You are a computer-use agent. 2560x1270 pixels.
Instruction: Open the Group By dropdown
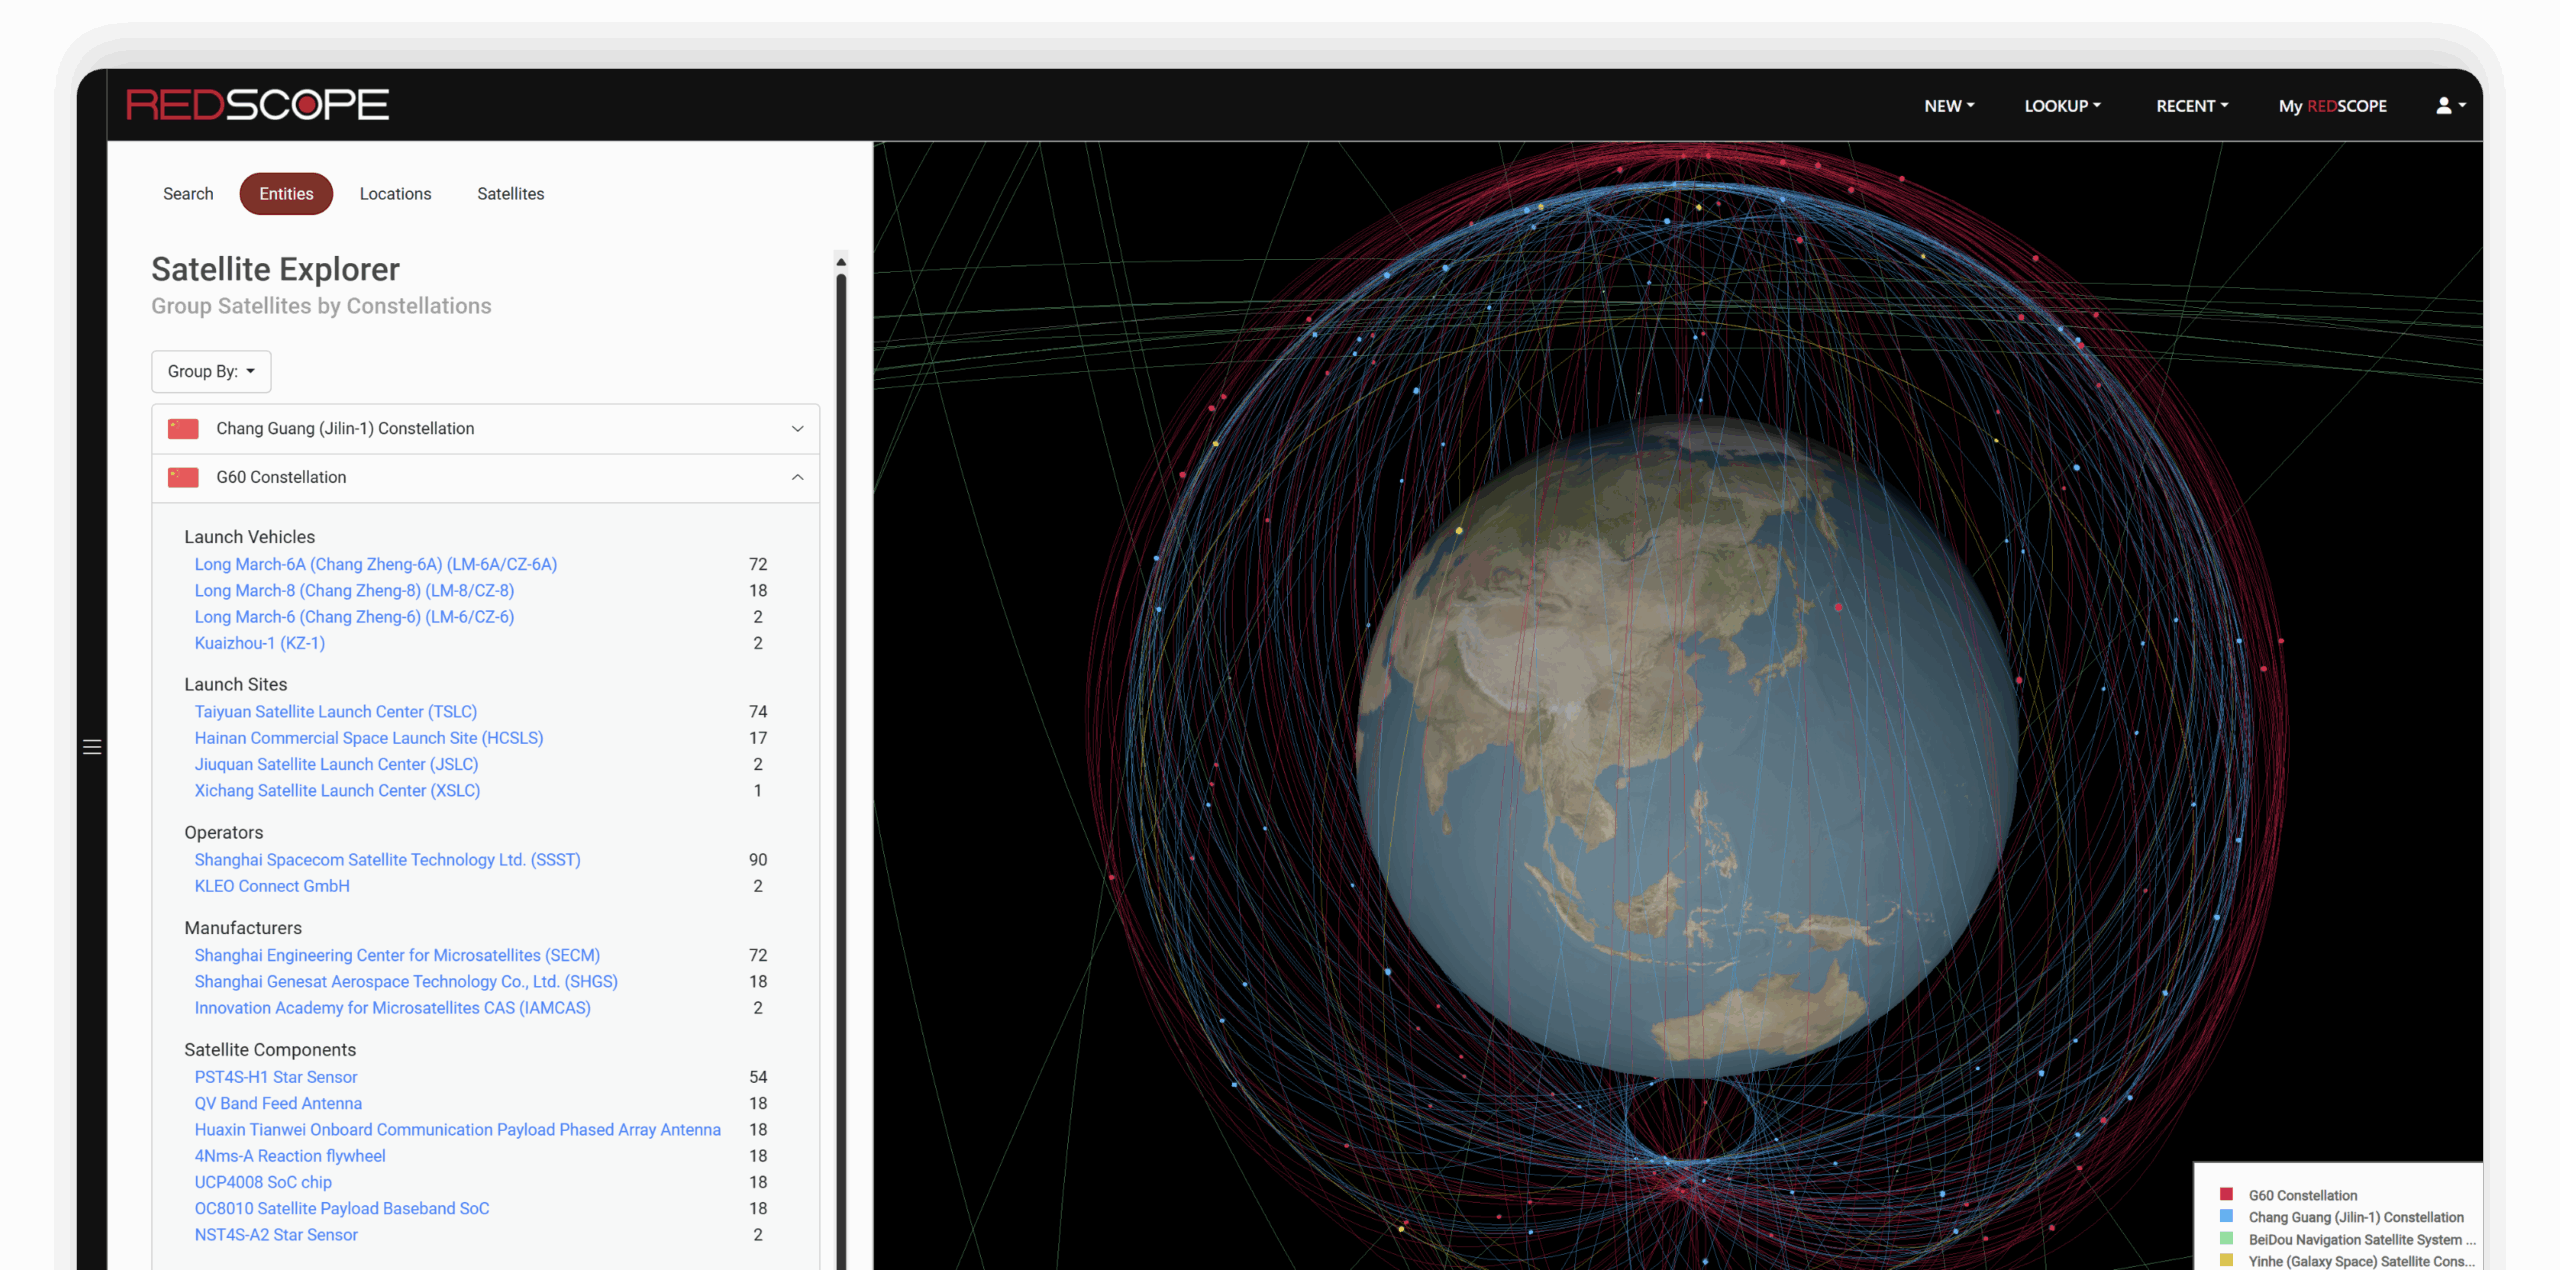211,371
